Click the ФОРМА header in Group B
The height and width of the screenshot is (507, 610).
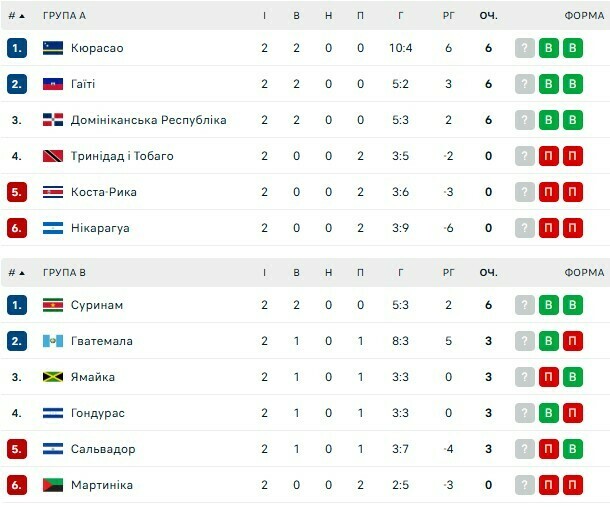pos(584,273)
